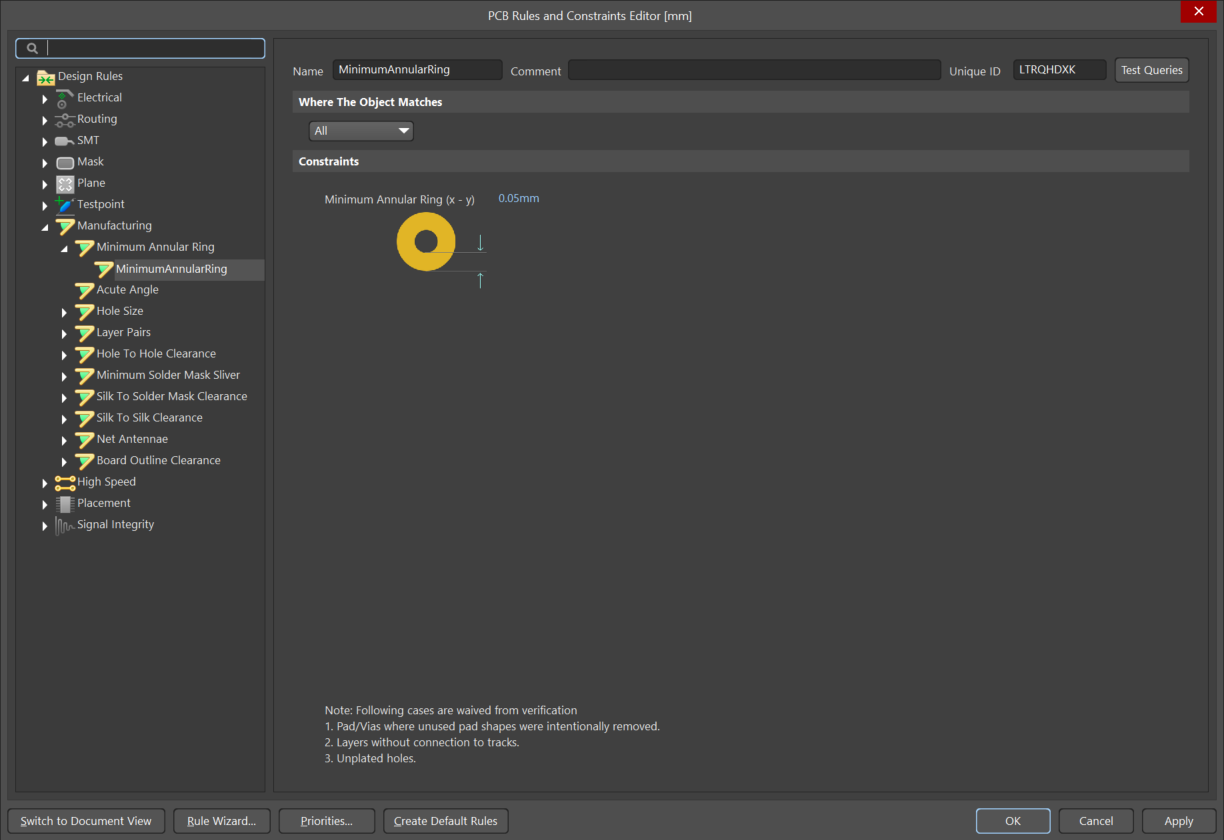Viewport: 1224px width, 840px height.
Task: Click the Test Queries button
Action: tap(1151, 70)
